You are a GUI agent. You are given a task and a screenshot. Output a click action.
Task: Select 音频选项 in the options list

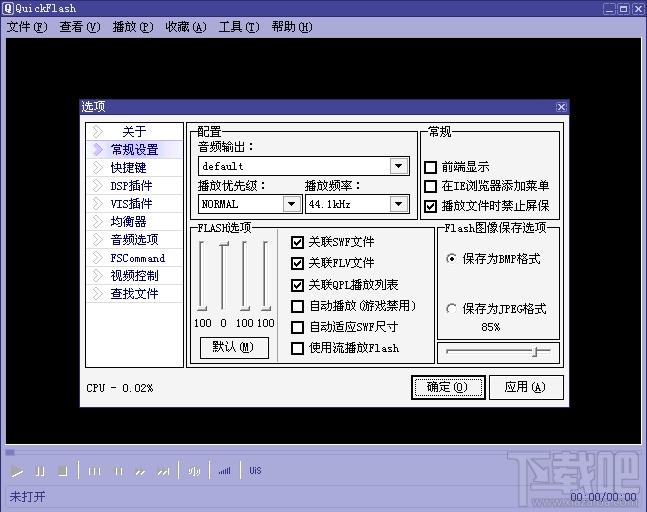135,240
